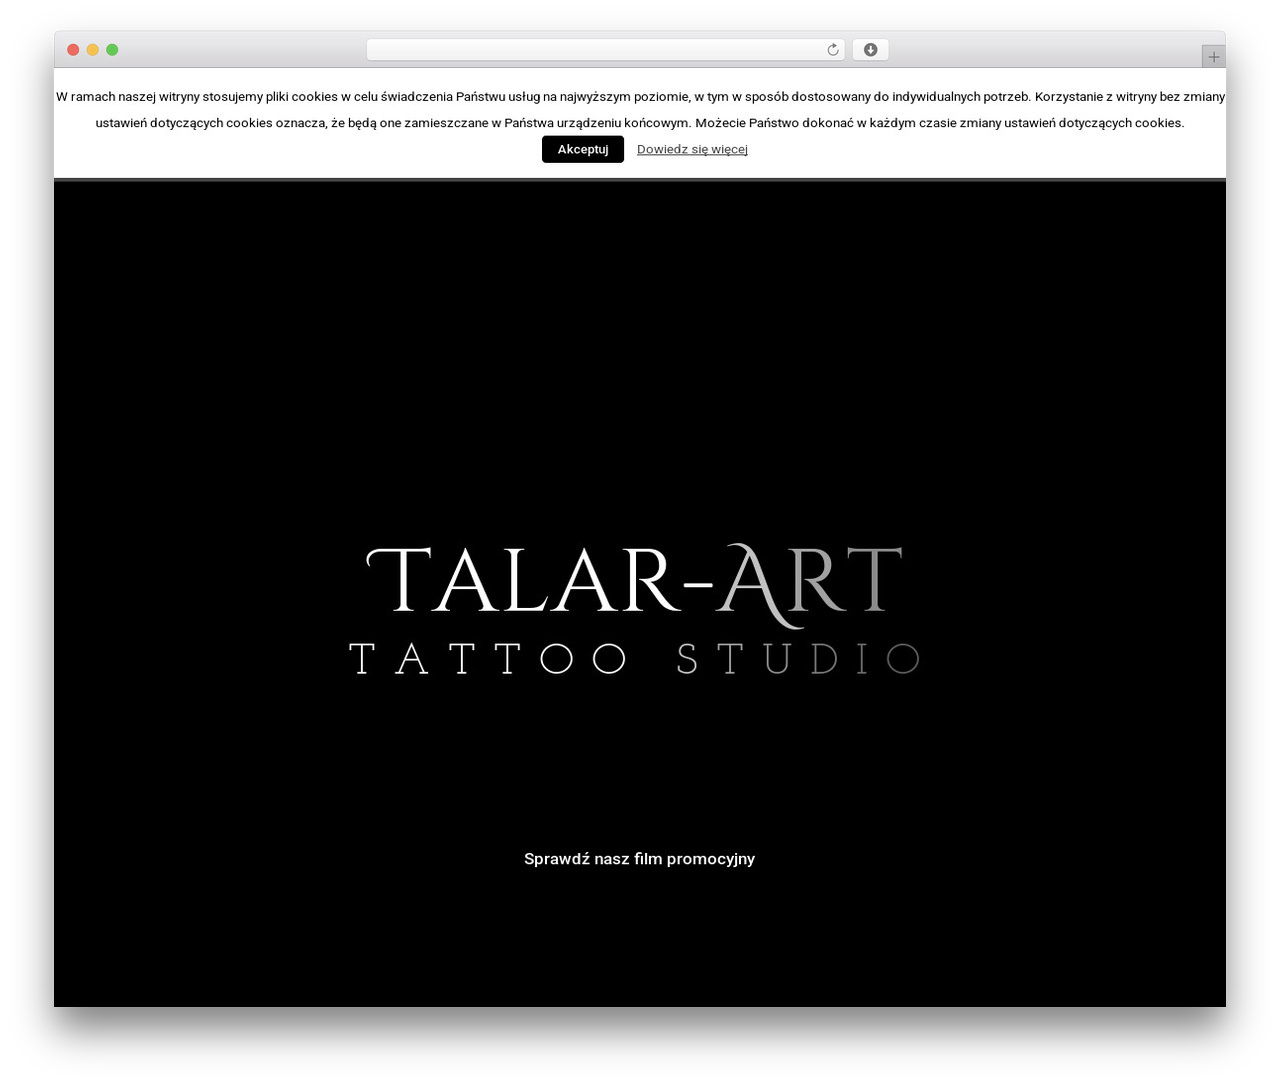Image resolution: width=1280 pixels, height=1084 pixels.
Task: Click the Sprawdź nasz film promocyjny text
Action: coord(639,859)
